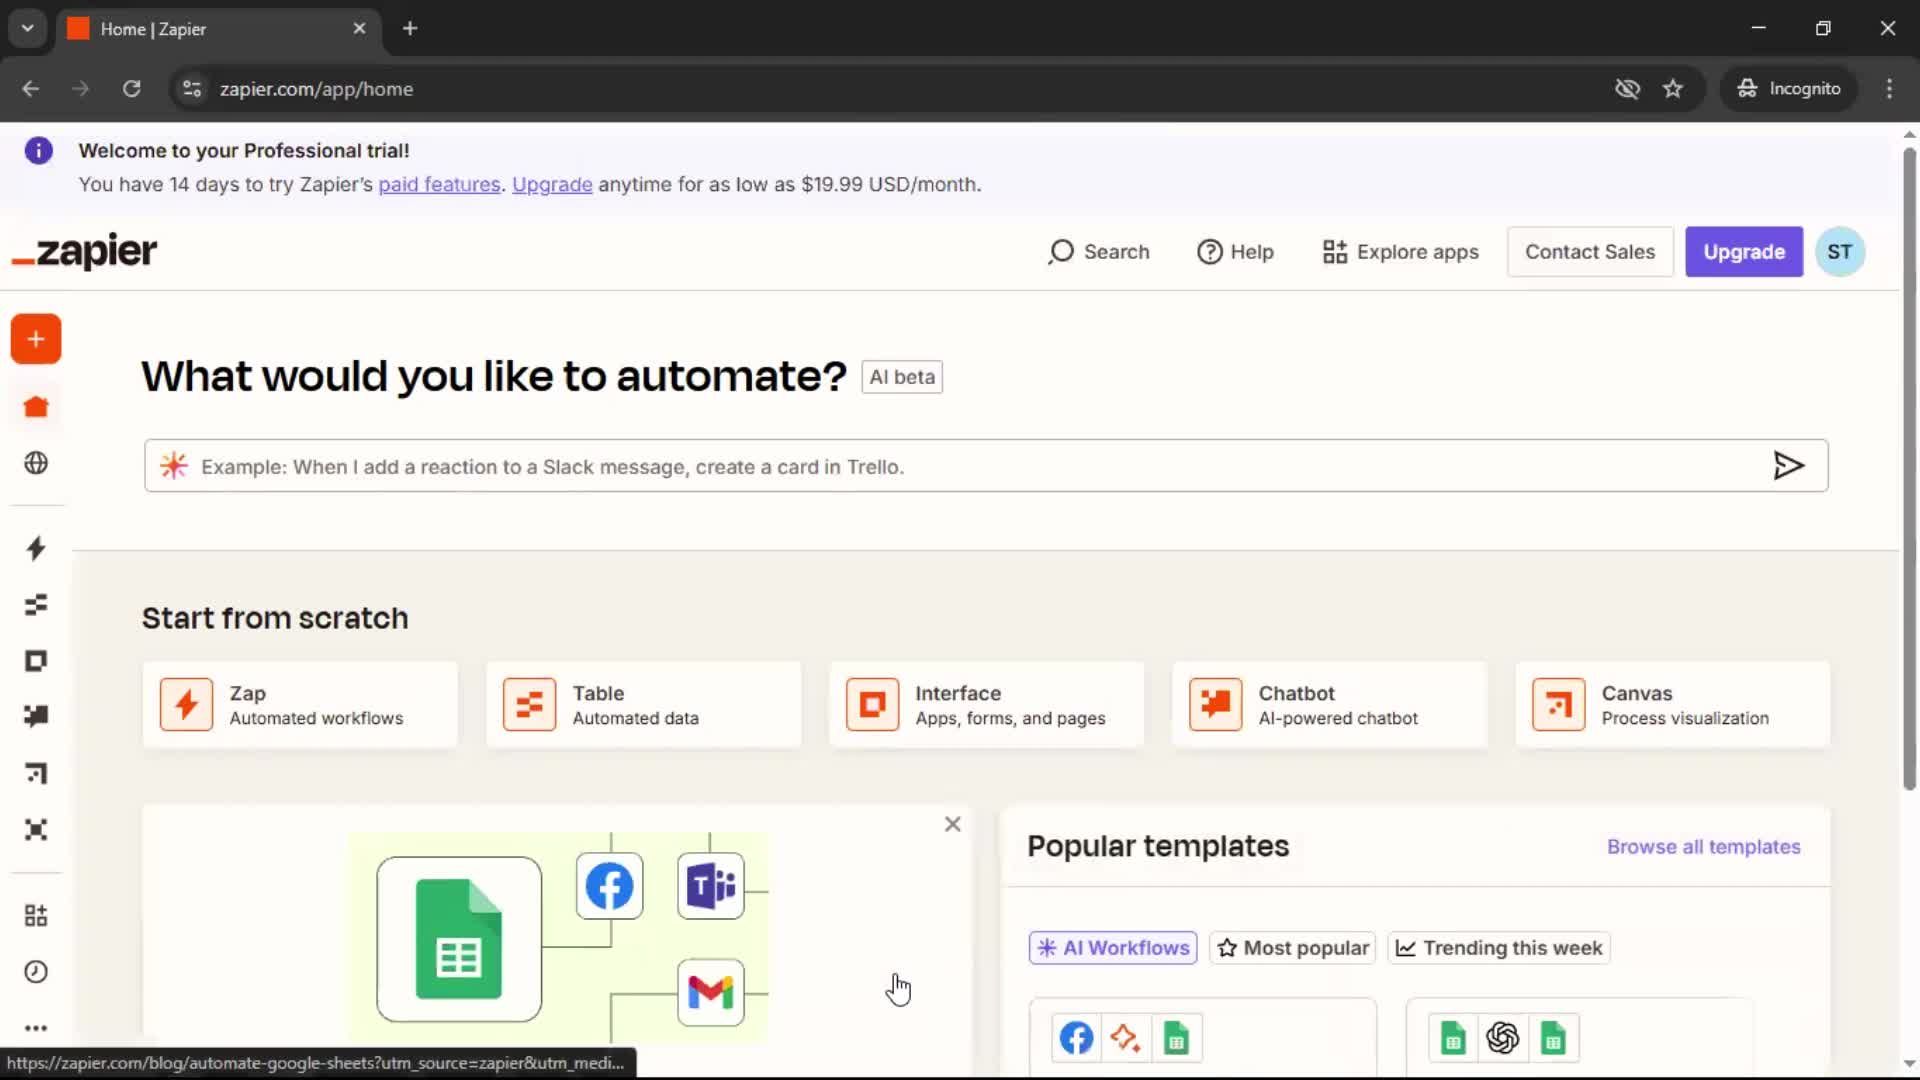This screenshot has height=1080, width=1920.
Task: Click the tracking protection eye icon
Action: 1627,89
